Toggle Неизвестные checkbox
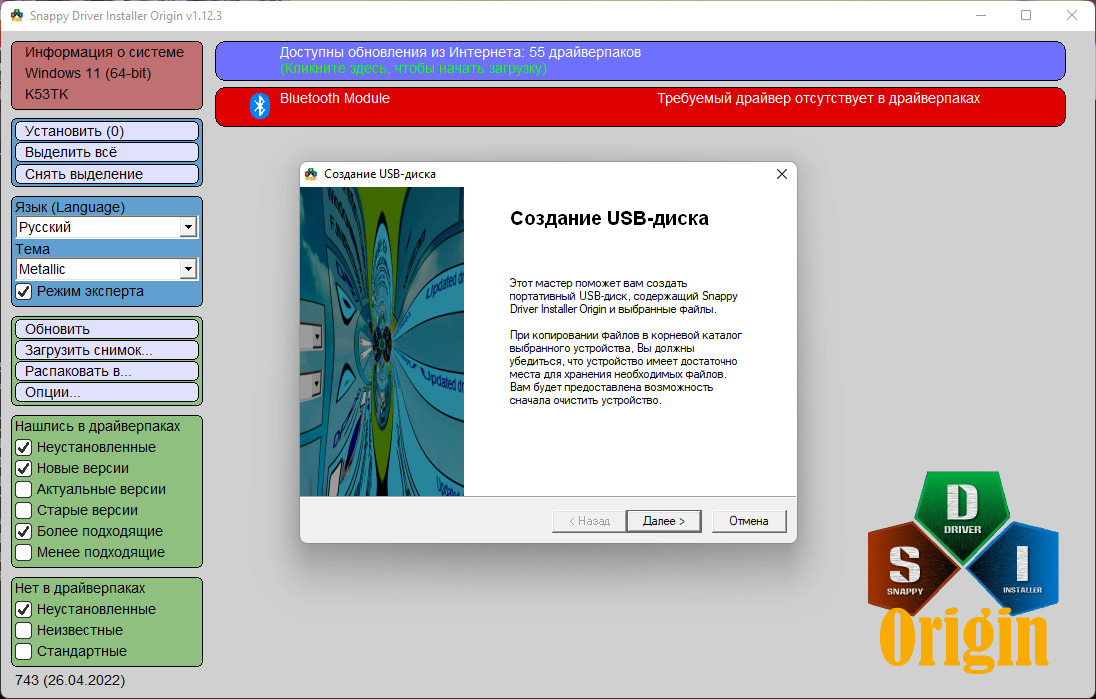This screenshot has height=699, width=1096. [x=24, y=630]
